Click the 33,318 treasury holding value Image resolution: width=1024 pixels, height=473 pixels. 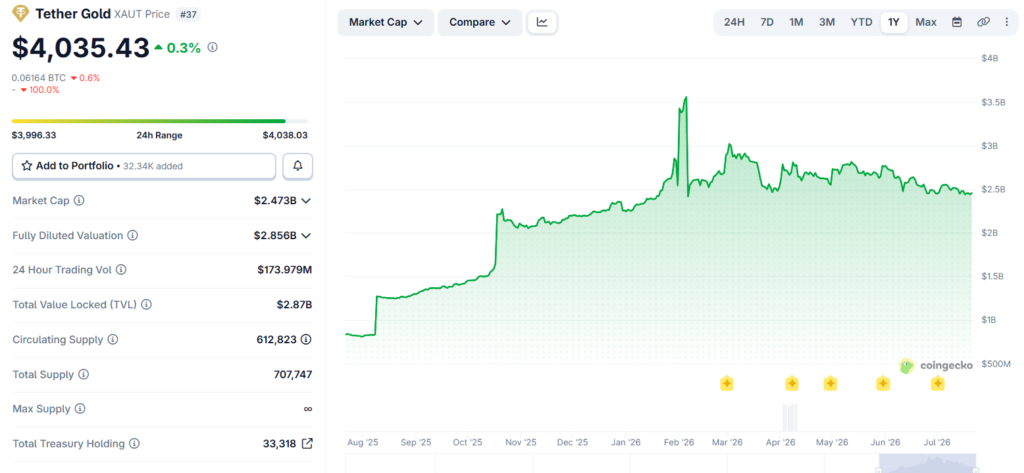[x=280, y=444]
